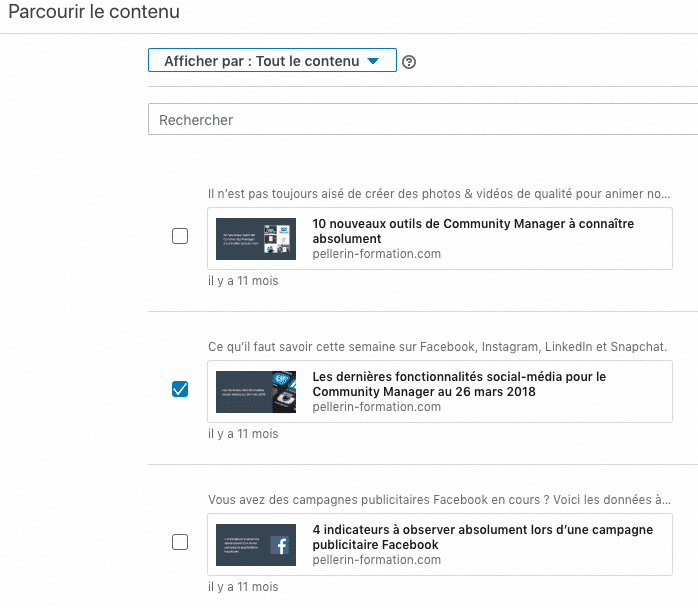The image size is (698, 608).
Task: Click the 'Vous avez des campagnes publicitaires' text
Action: point(438,500)
